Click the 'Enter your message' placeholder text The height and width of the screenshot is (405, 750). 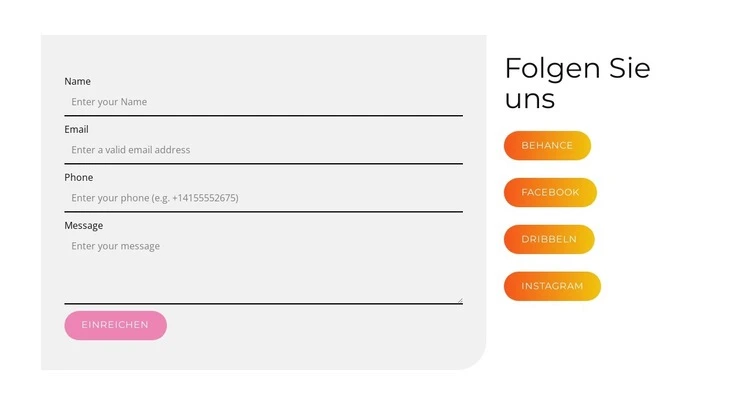click(115, 246)
